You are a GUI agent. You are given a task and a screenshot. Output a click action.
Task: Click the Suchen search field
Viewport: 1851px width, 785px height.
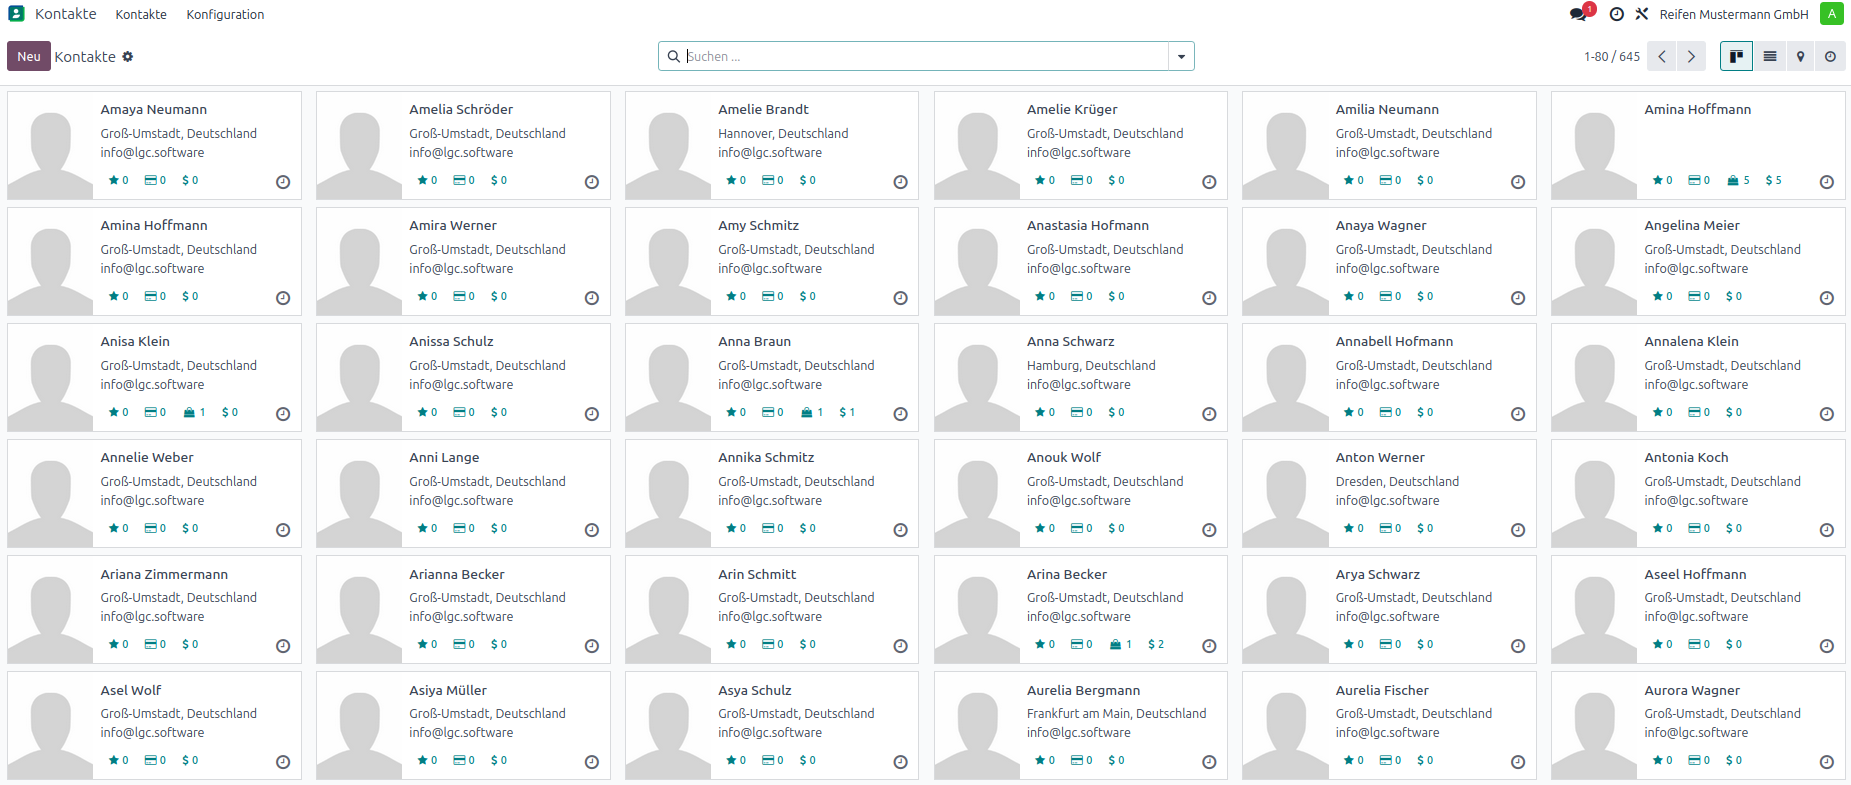[x=920, y=57]
